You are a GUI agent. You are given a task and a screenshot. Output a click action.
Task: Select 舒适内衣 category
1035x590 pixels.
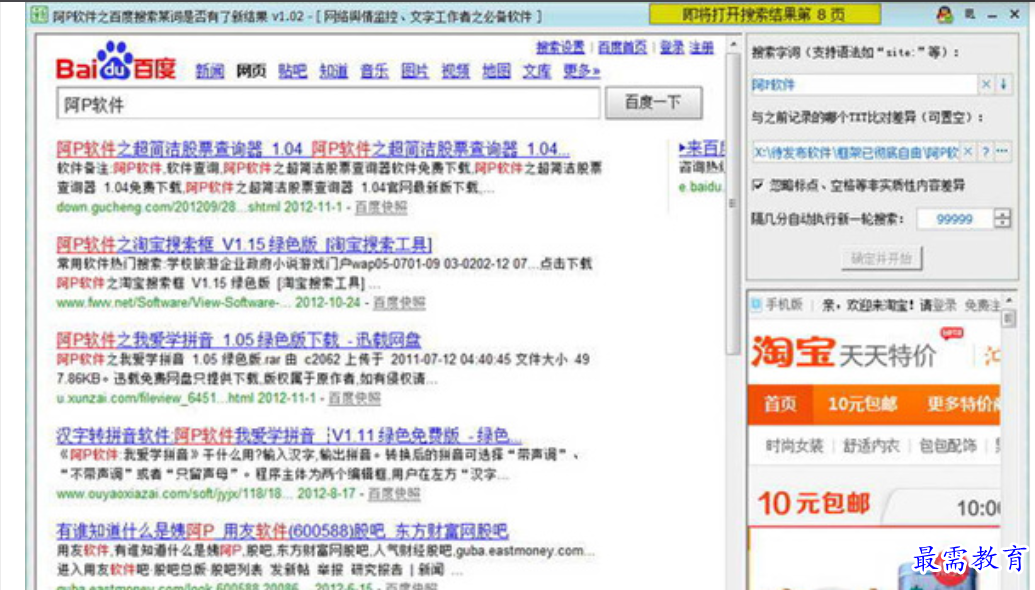point(871,446)
